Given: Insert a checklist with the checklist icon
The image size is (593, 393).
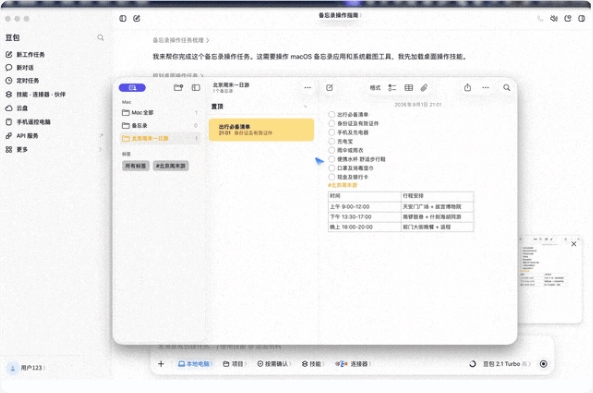Looking at the screenshot, I should click(x=392, y=88).
